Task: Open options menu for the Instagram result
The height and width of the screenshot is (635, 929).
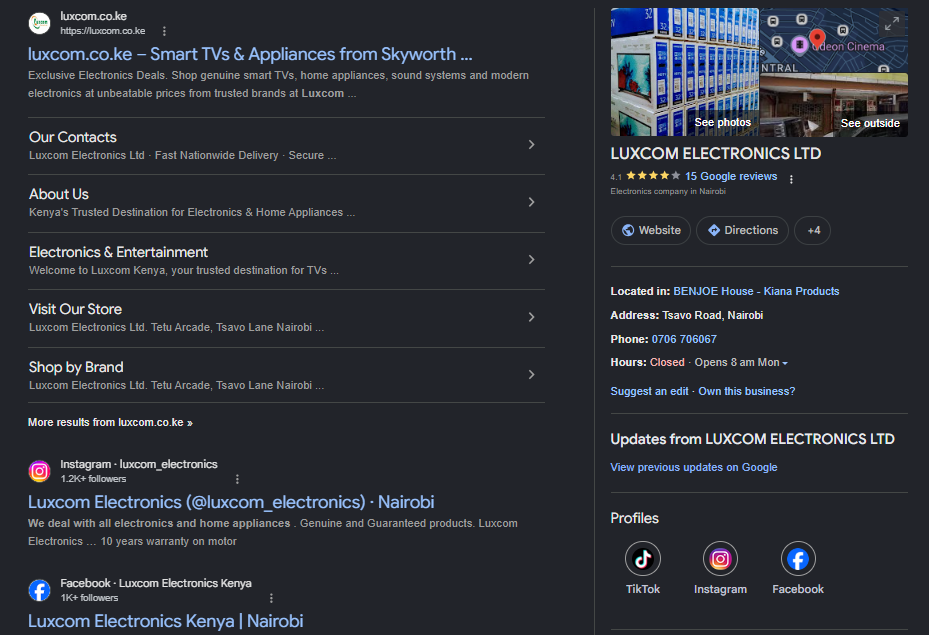Action: [x=237, y=479]
